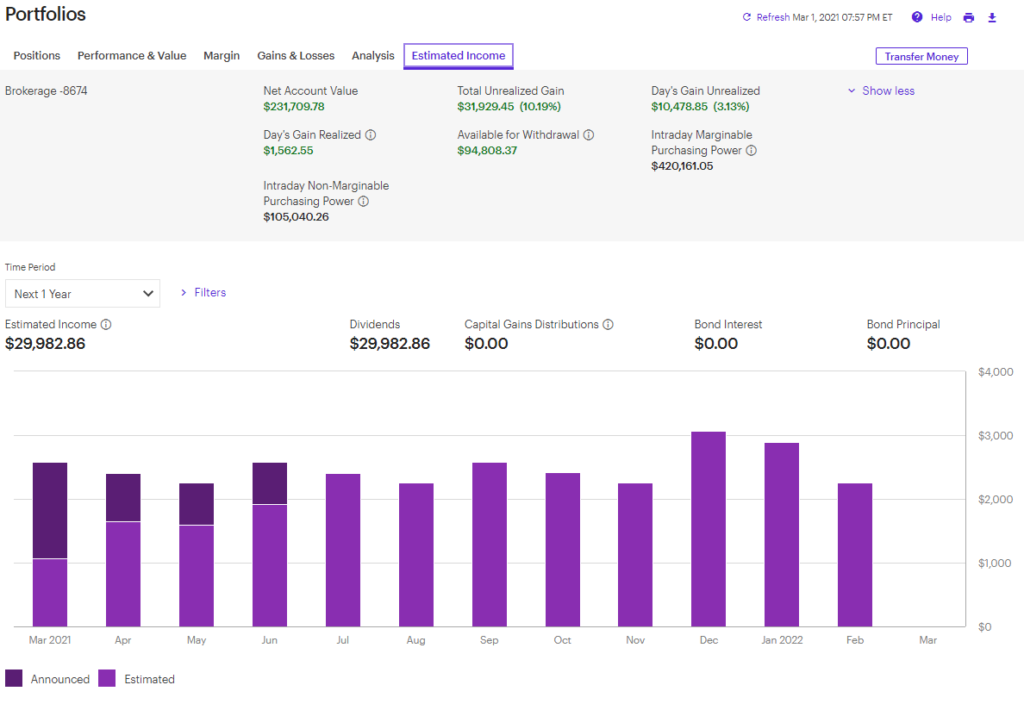Click the Transfer Money button
The width and height of the screenshot is (1024, 710).
921,57
